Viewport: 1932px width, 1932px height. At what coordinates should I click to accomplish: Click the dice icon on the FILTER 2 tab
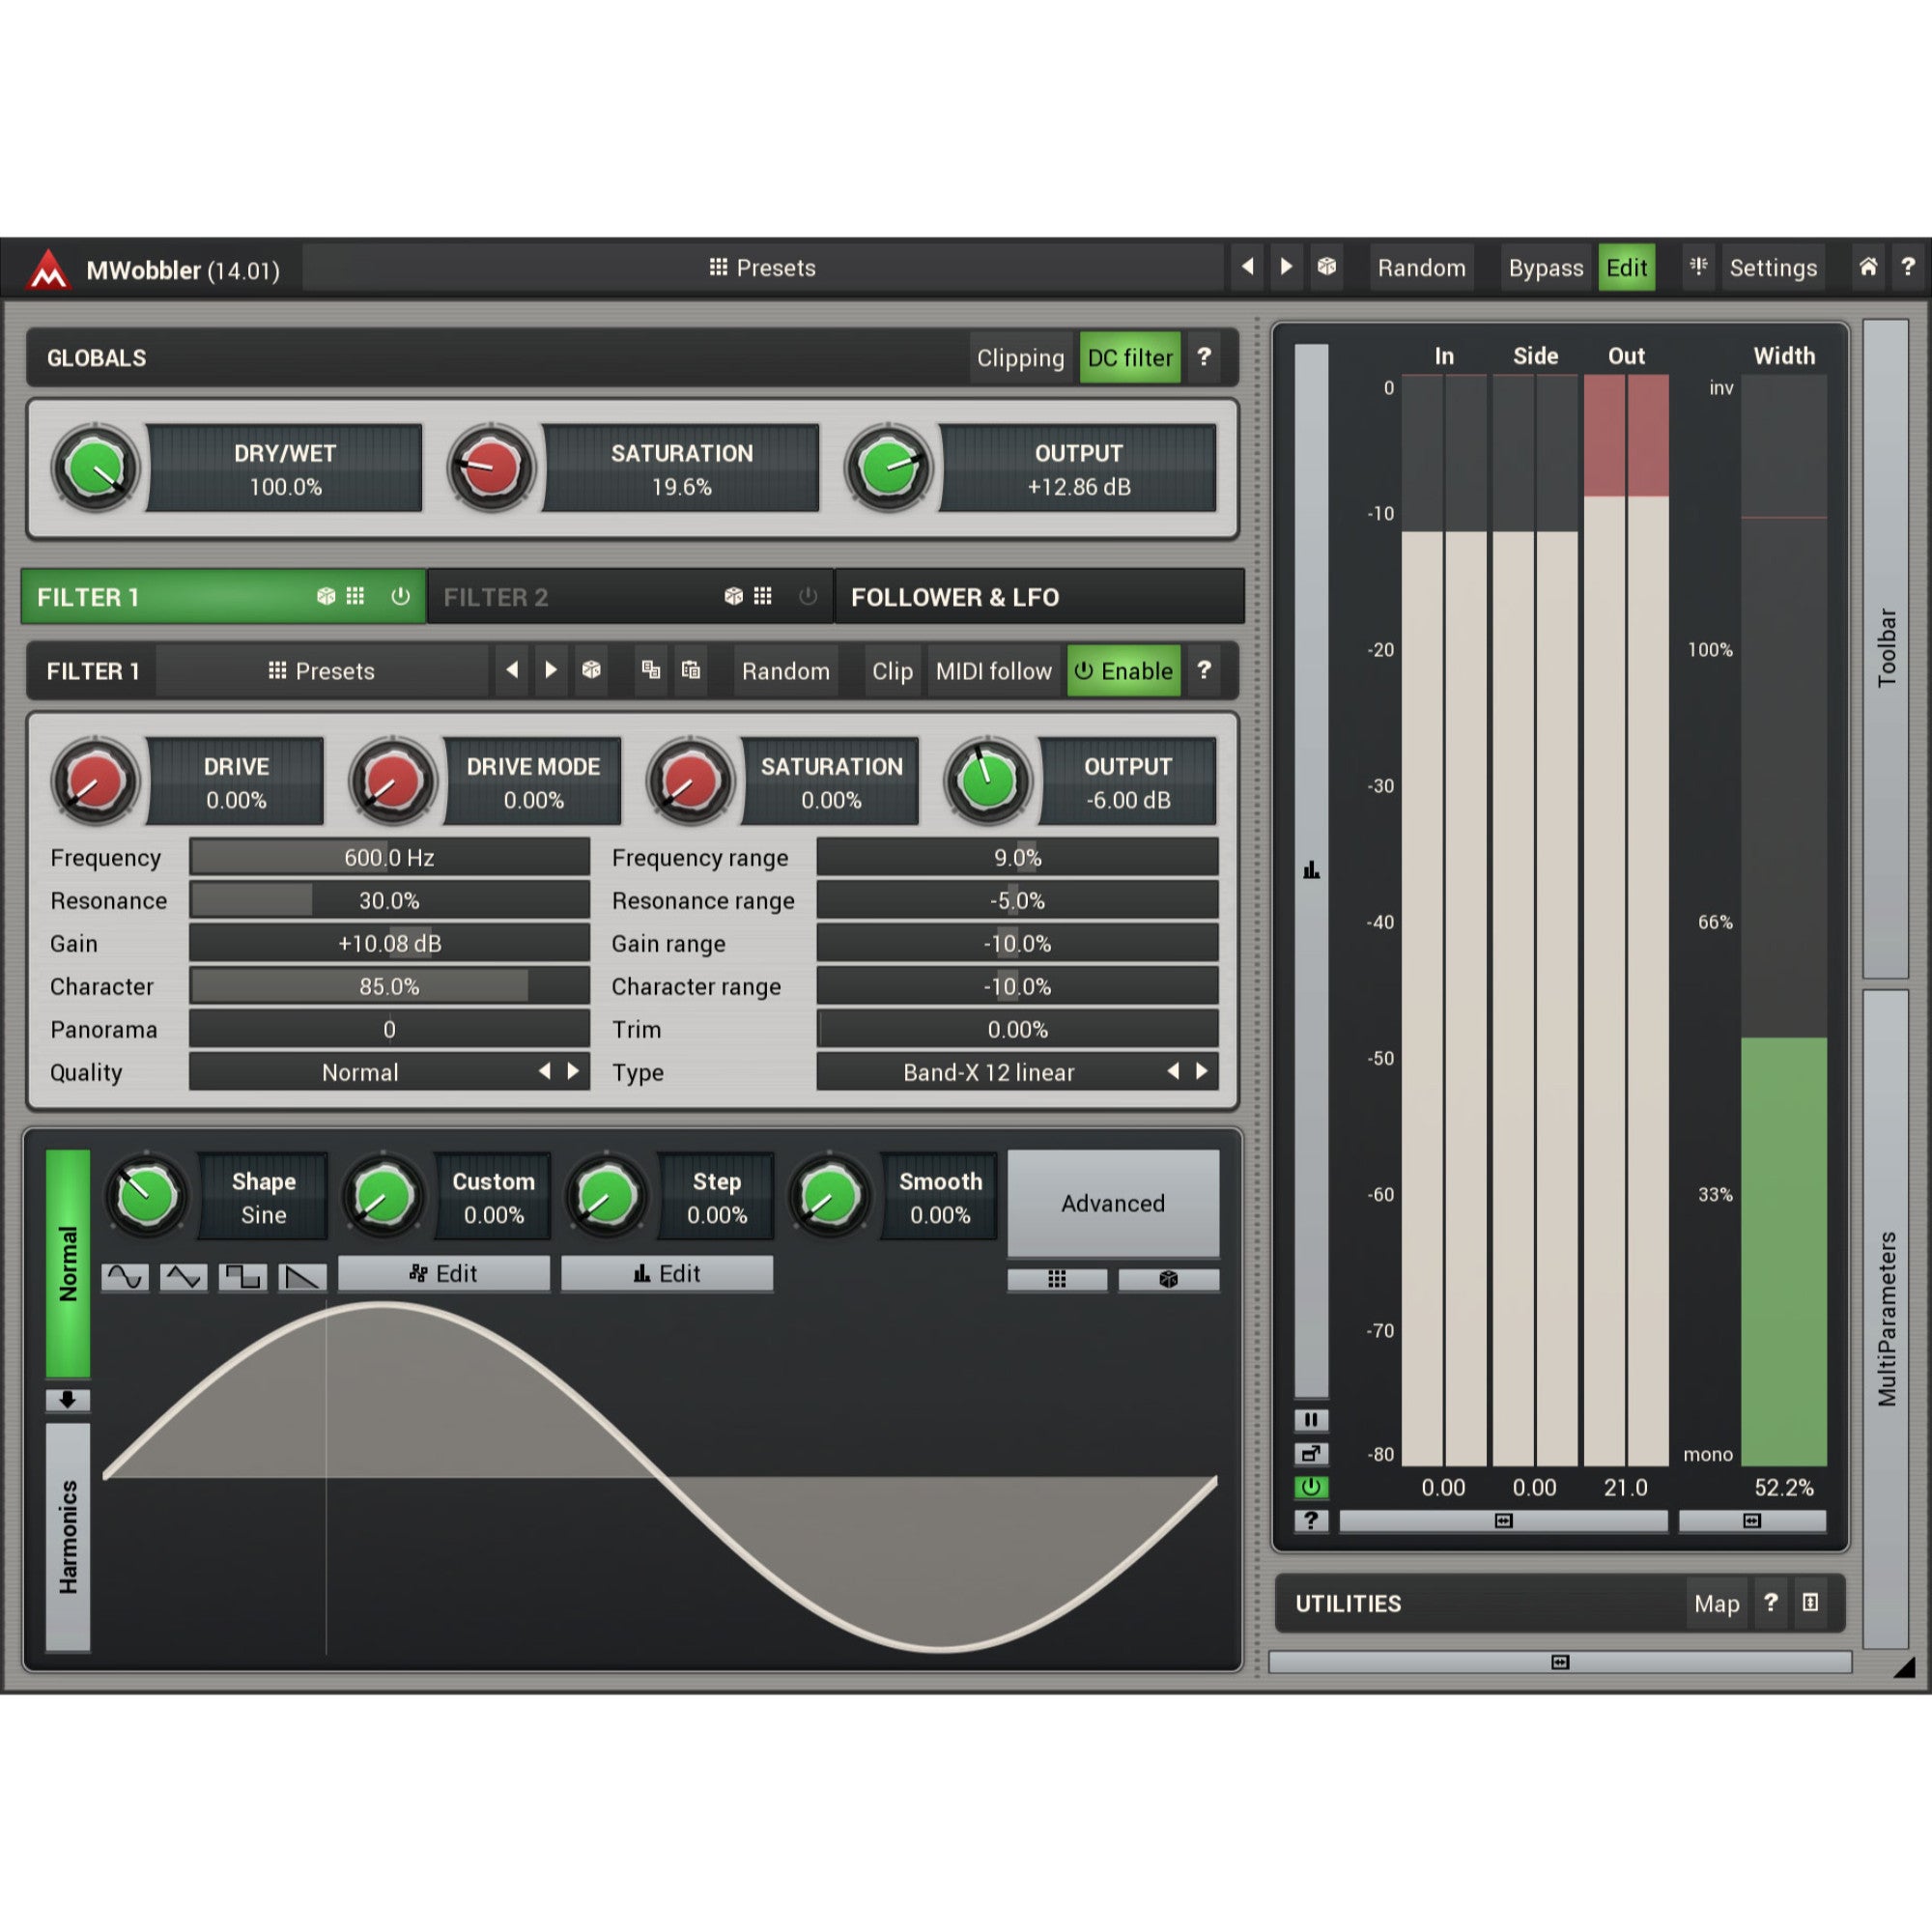click(734, 596)
